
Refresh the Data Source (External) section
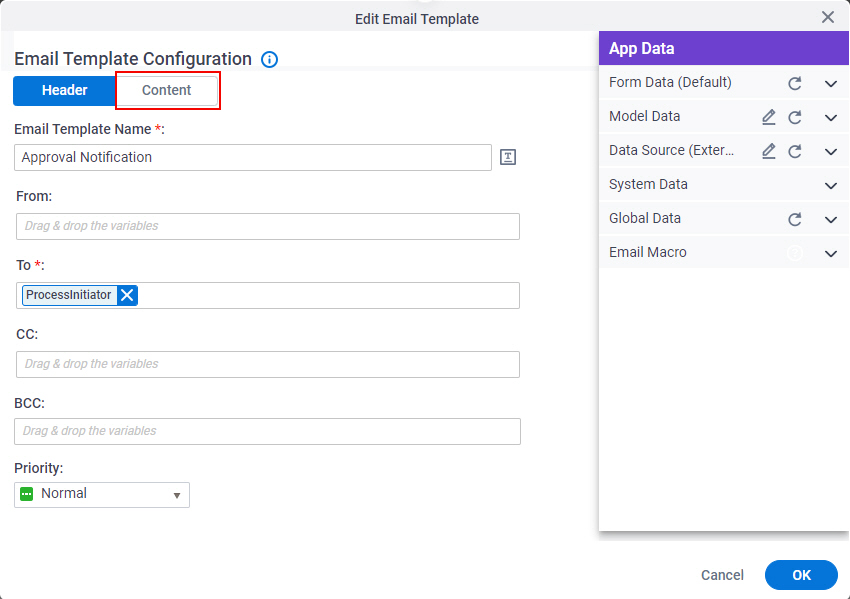tap(795, 151)
